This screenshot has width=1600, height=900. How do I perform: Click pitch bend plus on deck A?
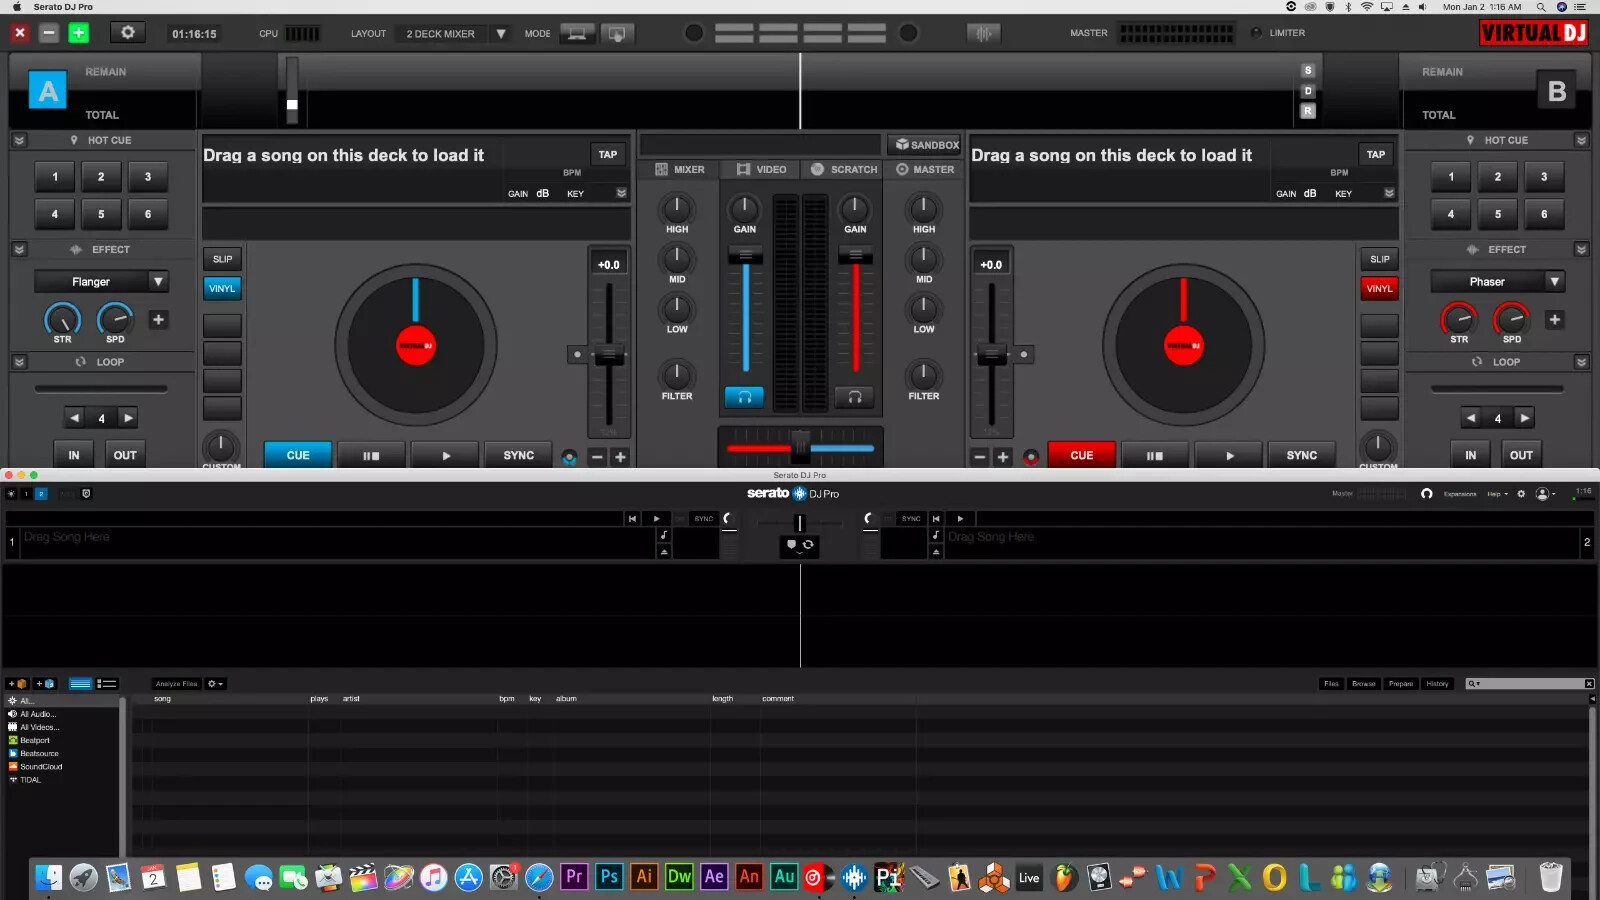pyautogui.click(x=620, y=457)
